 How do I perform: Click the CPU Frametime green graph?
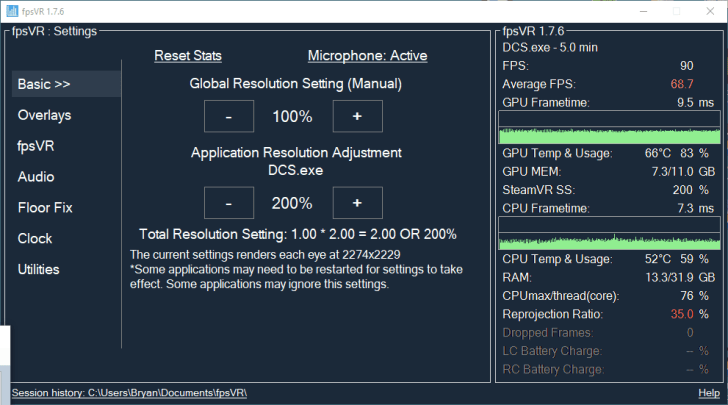[x=609, y=234]
